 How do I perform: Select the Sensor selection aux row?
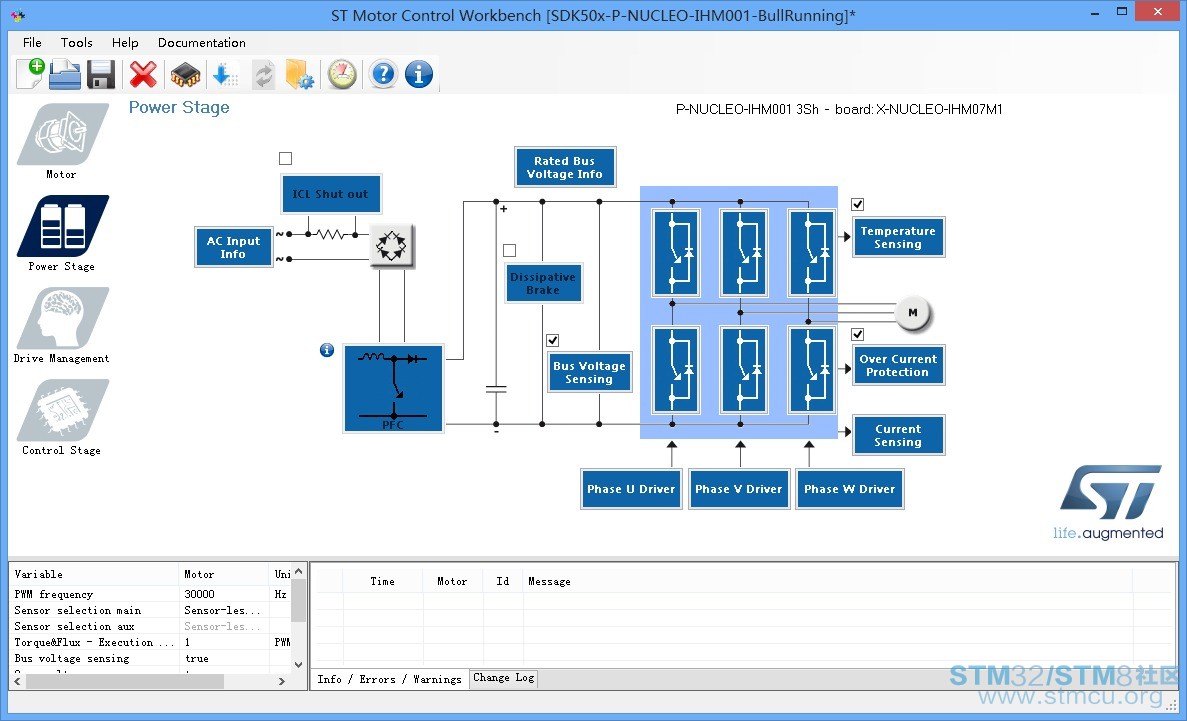pos(151,626)
